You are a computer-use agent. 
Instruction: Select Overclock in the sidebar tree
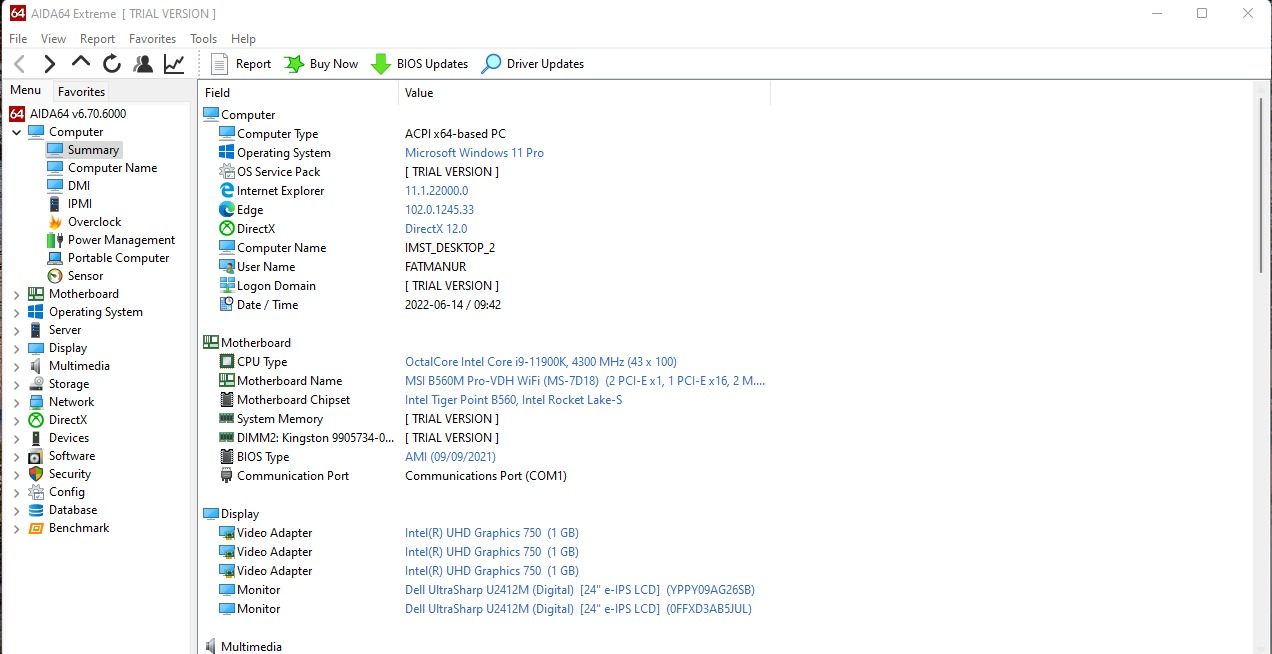point(94,222)
